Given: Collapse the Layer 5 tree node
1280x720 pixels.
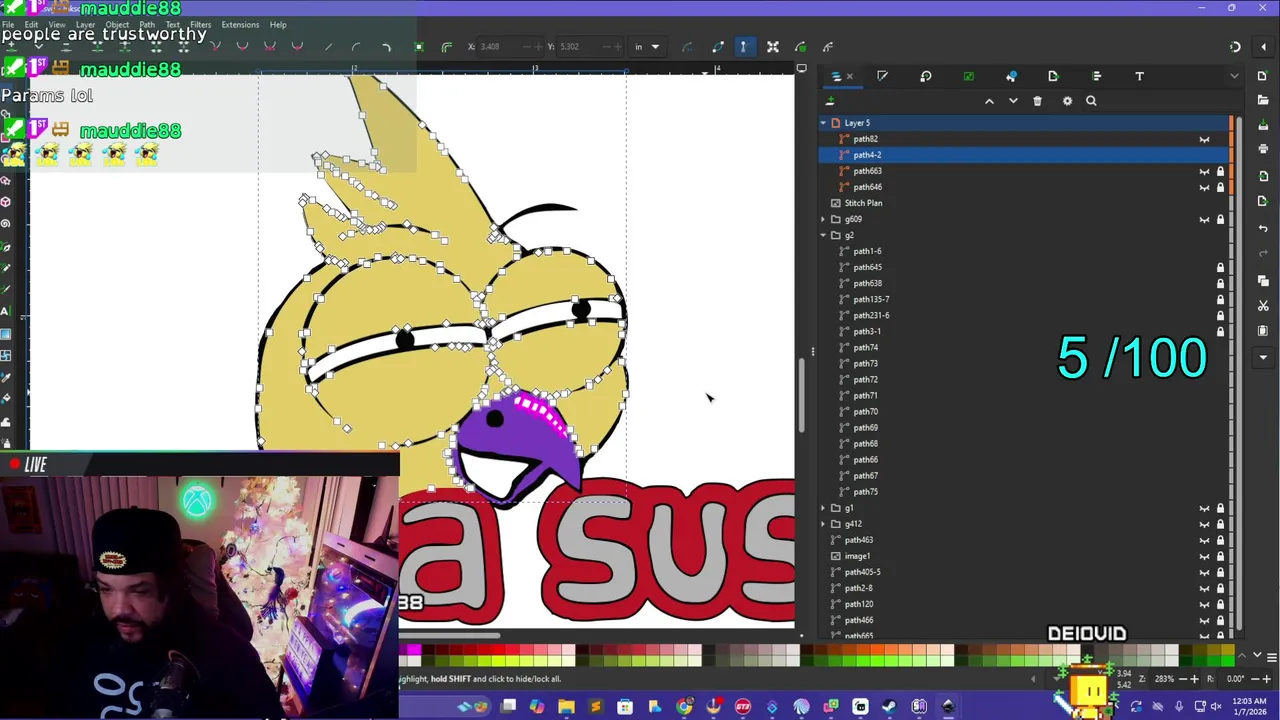Looking at the screenshot, I should click(x=823, y=123).
